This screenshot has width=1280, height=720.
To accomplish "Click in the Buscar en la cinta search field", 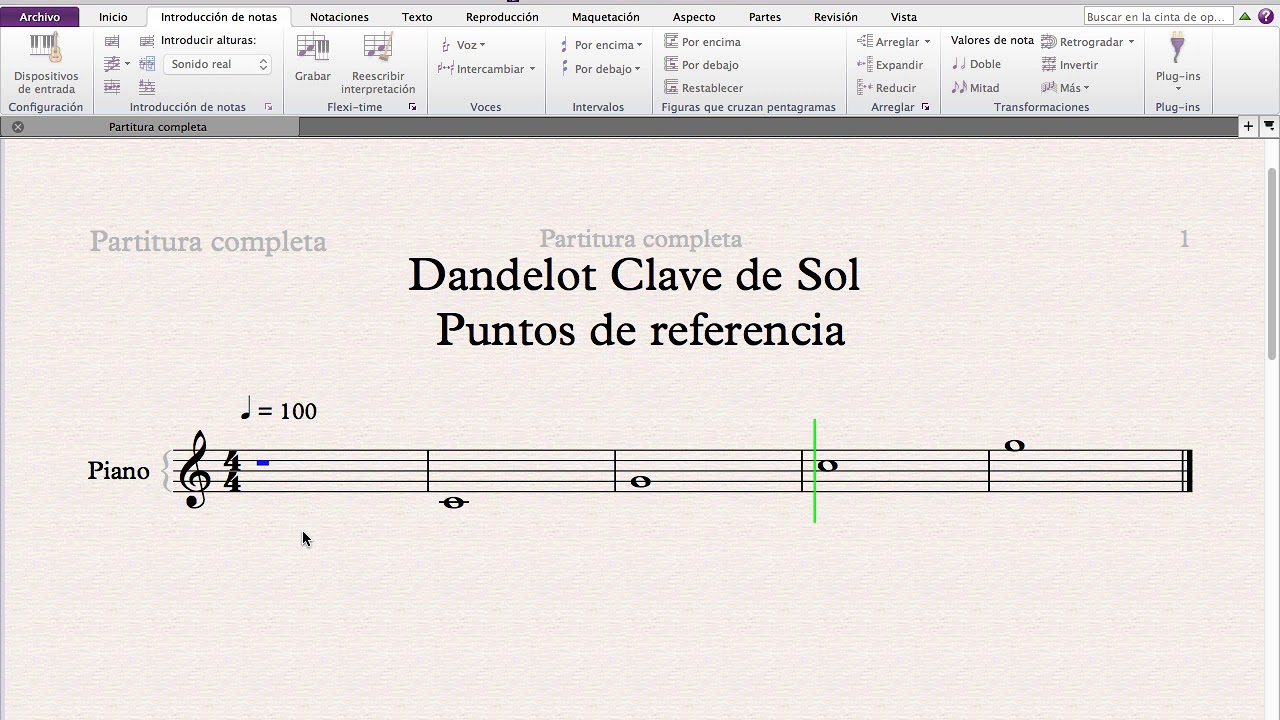I will (1157, 16).
